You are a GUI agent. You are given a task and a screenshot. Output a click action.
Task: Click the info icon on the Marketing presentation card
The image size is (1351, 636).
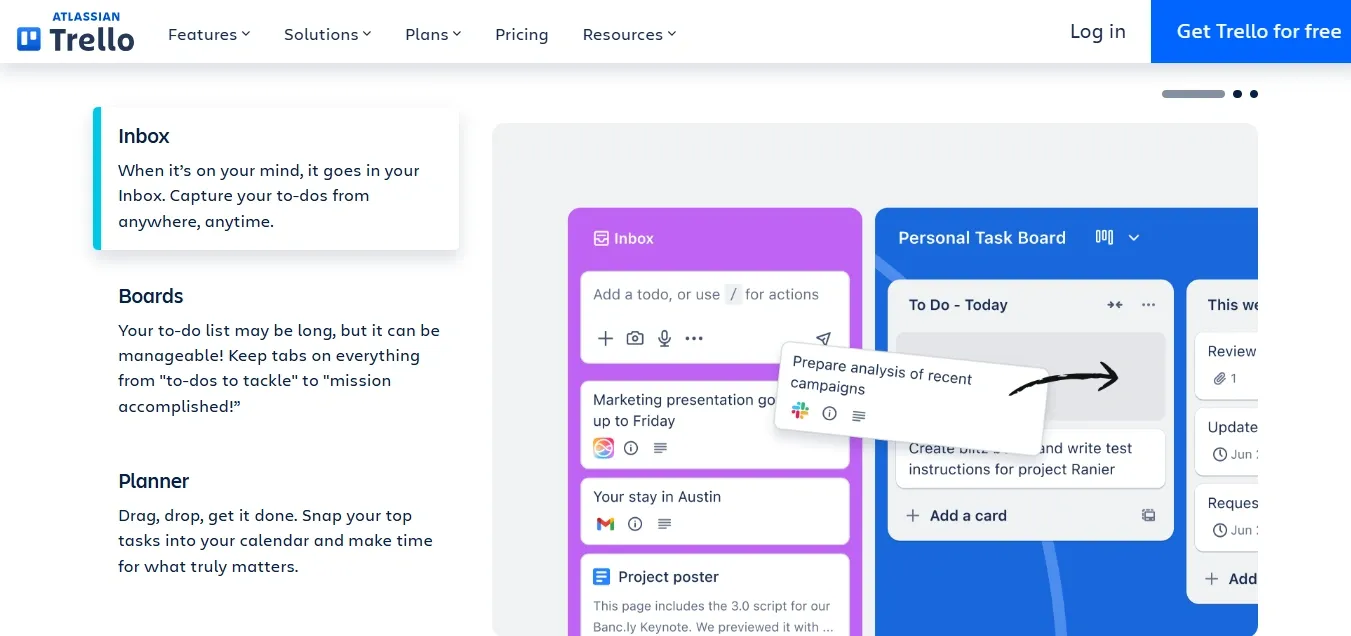(x=631, y=448)
